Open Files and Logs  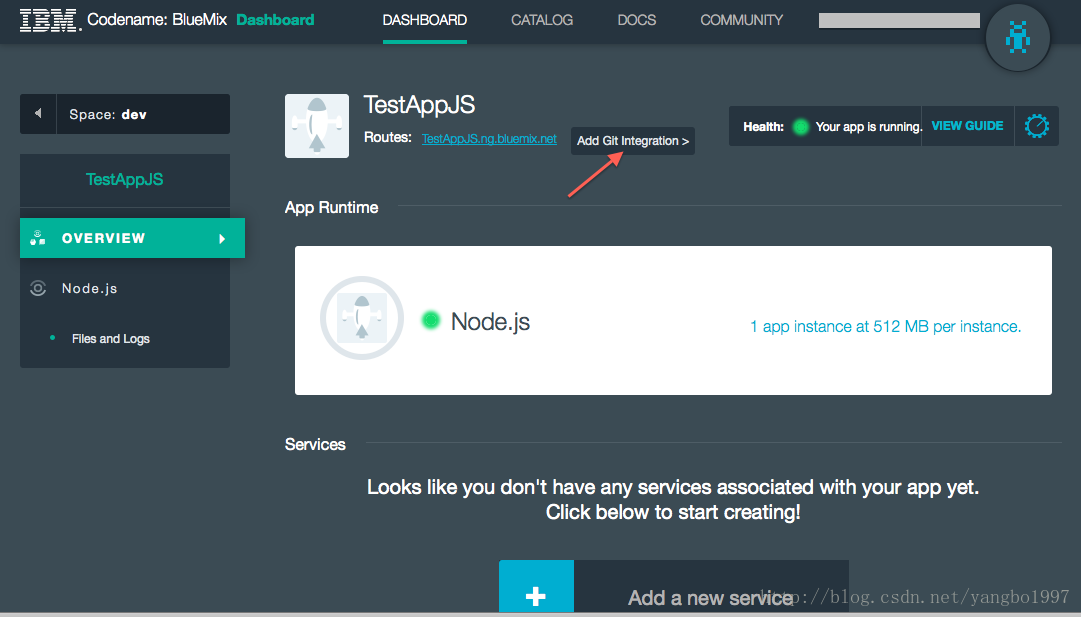pos(110,338)
